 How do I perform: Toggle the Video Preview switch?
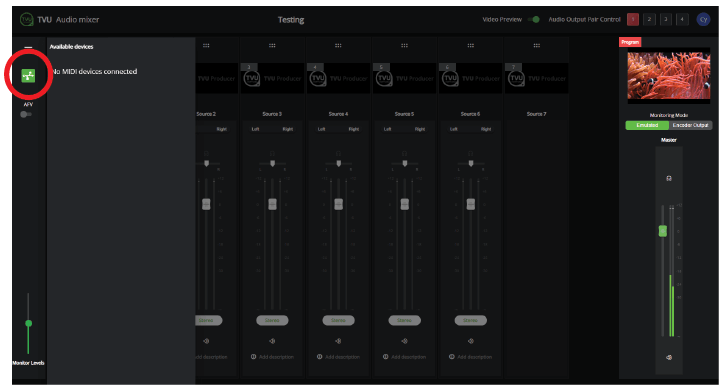tap(534, 19)
